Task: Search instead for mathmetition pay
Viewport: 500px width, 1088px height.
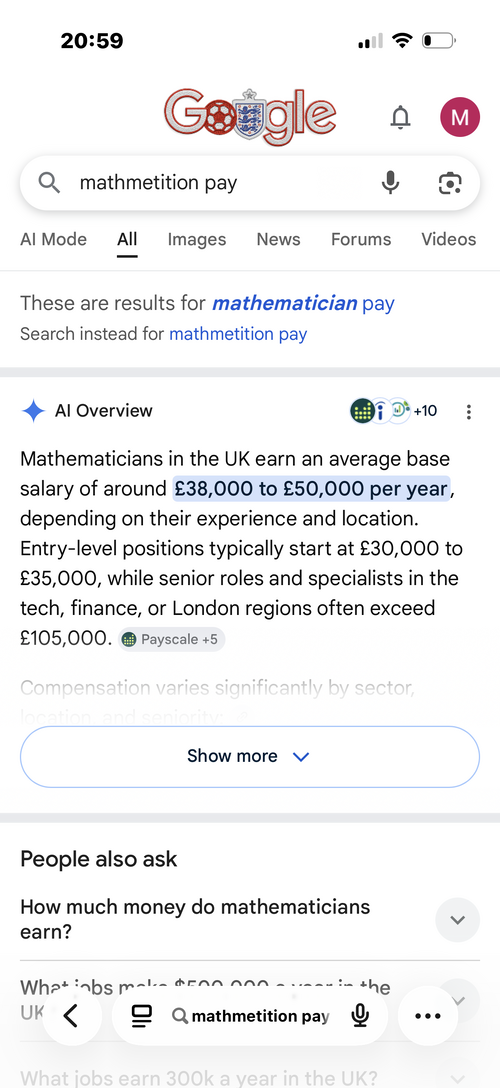Action: 238,334
